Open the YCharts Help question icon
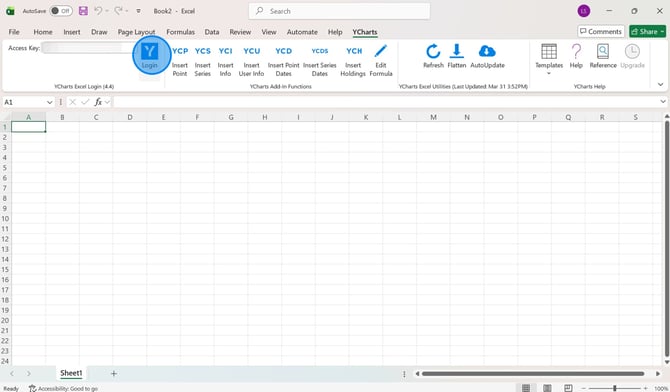670x392 pixels. (x=576, y=51)
